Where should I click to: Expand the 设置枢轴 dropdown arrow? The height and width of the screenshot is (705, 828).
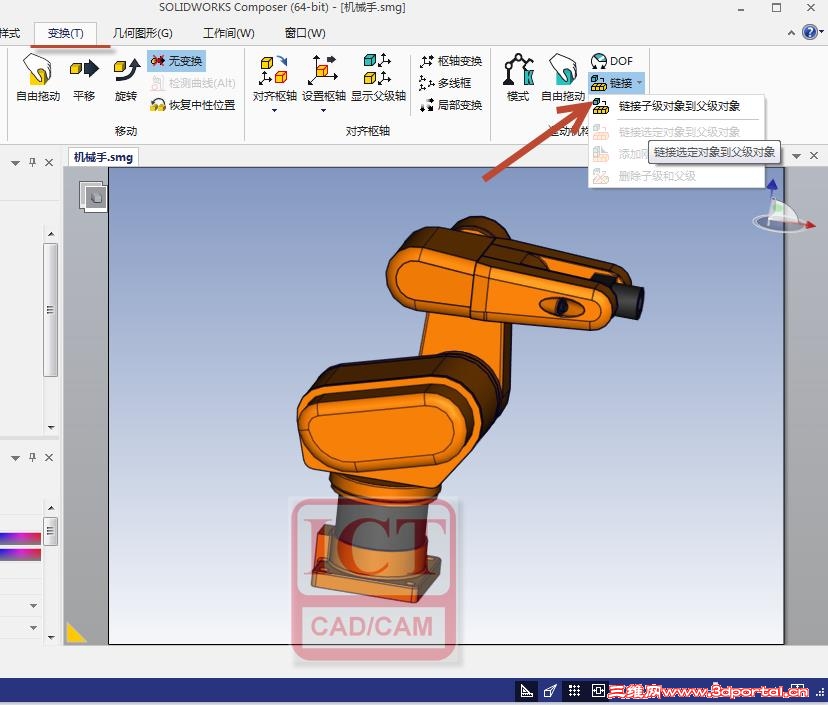(323, 110)
